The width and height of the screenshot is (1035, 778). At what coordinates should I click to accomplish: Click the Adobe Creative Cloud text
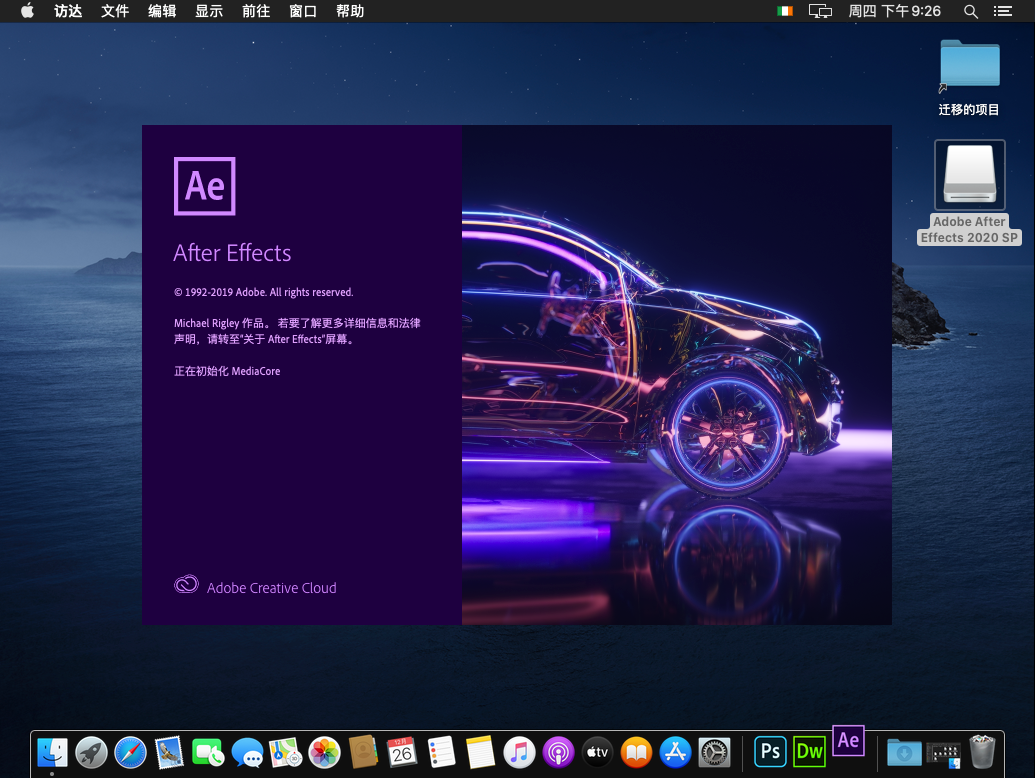tap(271, 588)
